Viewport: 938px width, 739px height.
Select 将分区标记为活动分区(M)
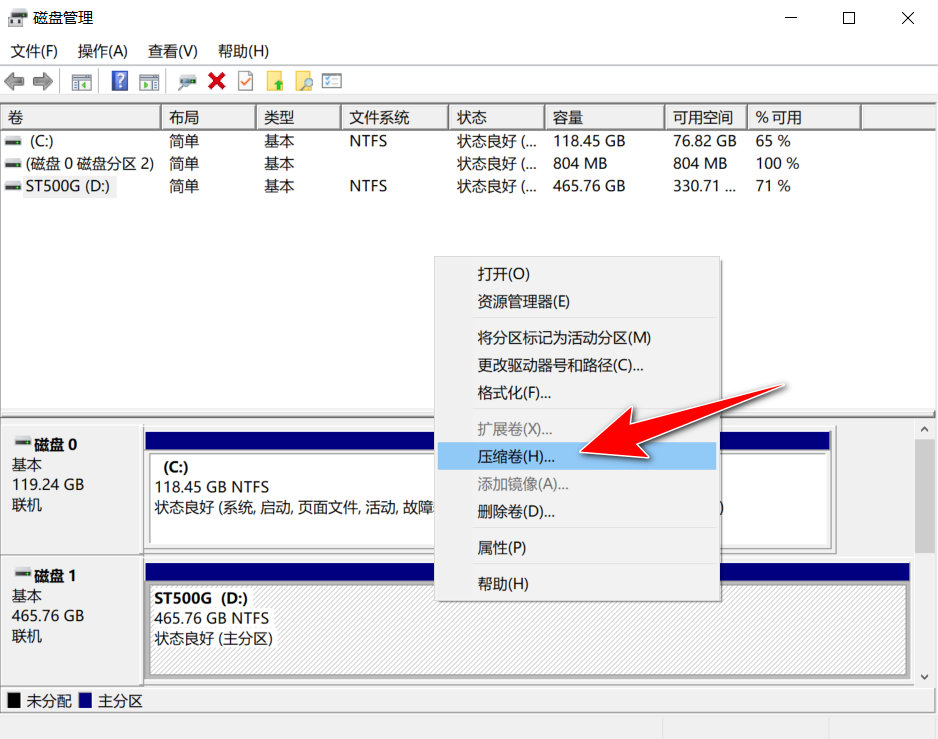[x=561, y=338]
